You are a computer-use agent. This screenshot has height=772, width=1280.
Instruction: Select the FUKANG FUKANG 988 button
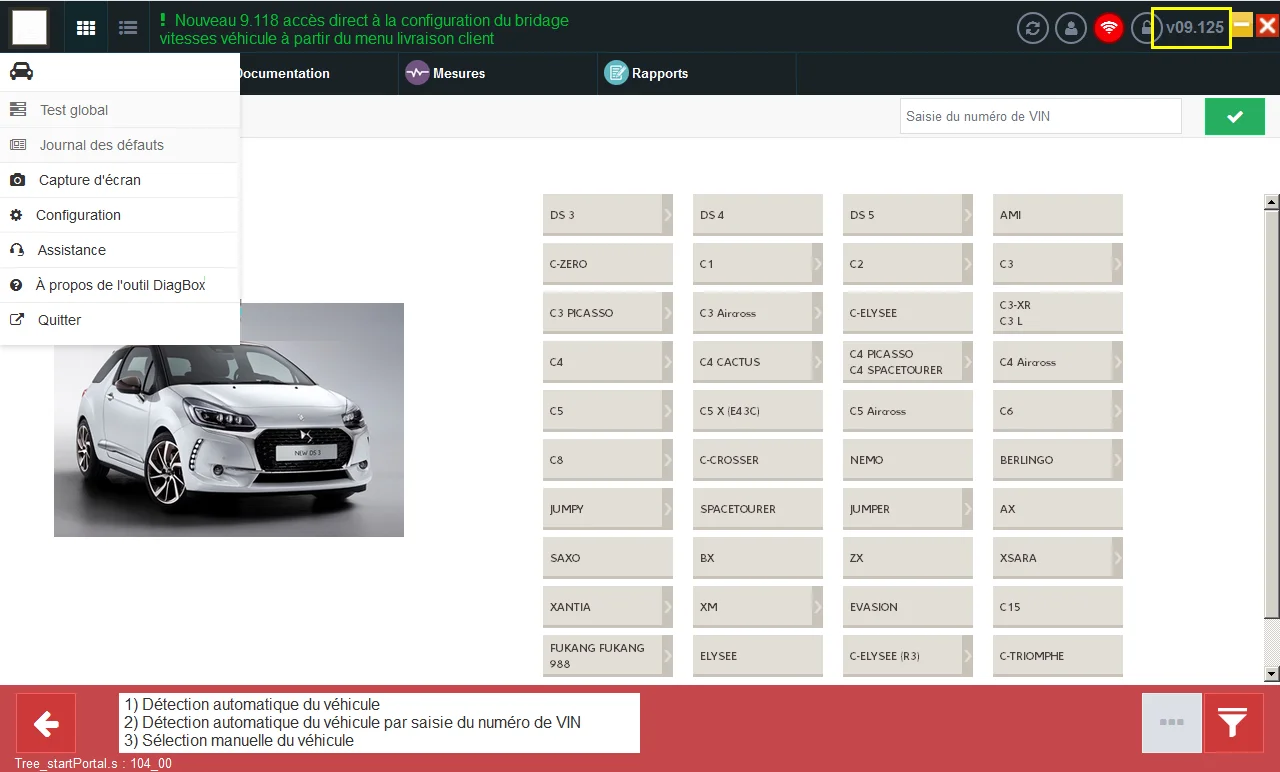click(608, 656)
